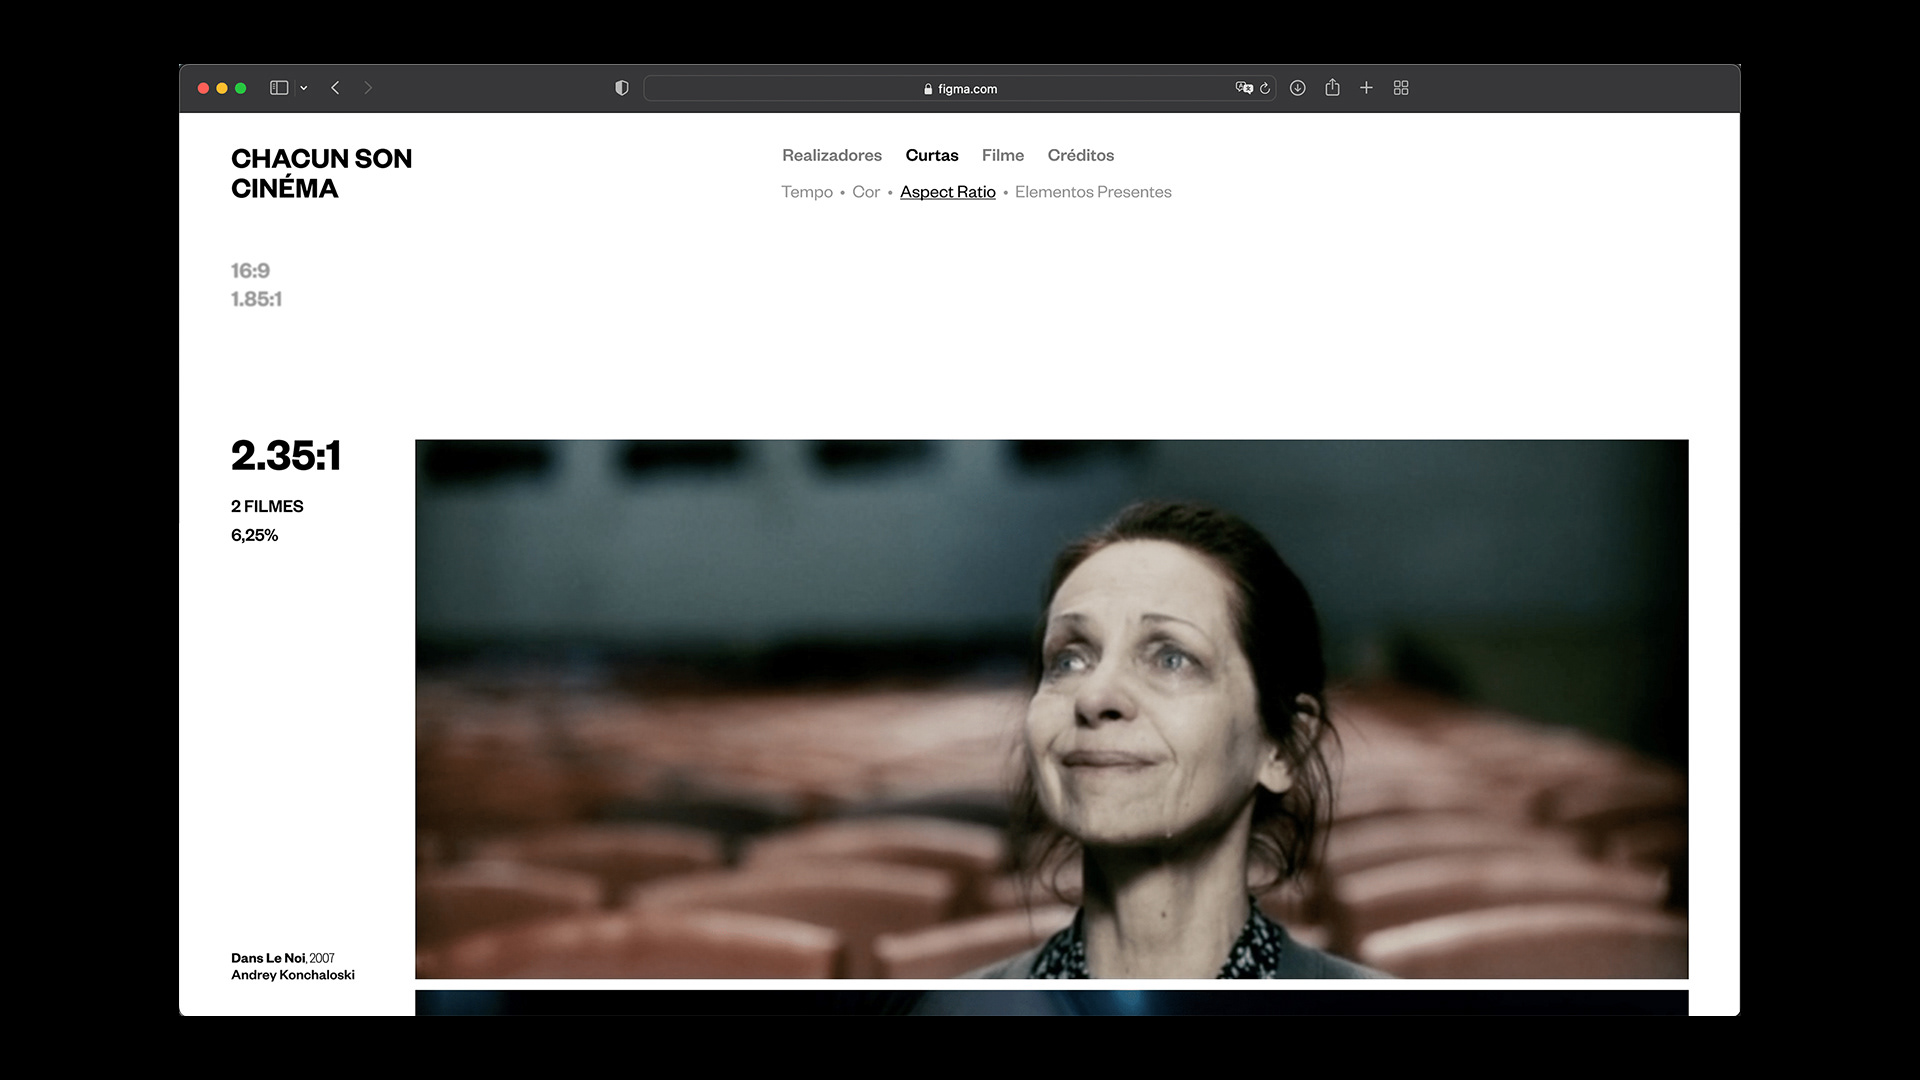Toggle the Safari sidebar icon
This screenshot has width=1920, height=1080.
(279, 88)
